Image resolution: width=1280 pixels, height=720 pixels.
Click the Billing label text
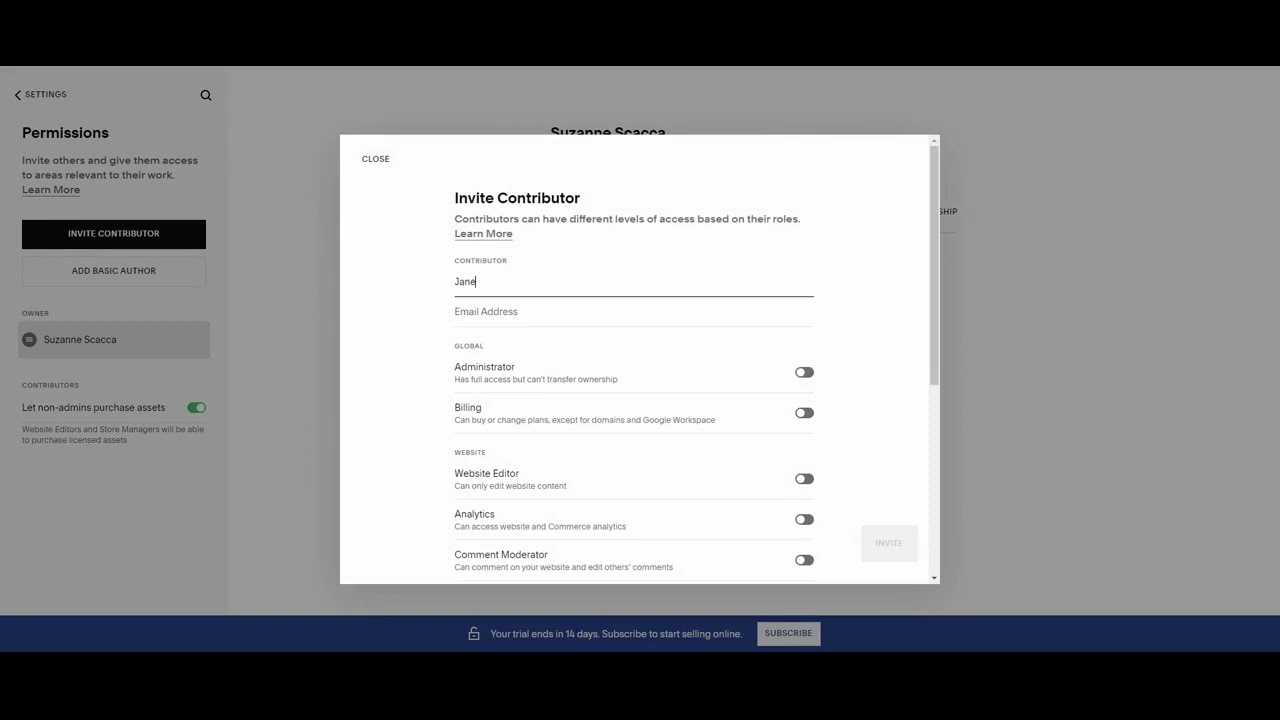click(468, 408)
